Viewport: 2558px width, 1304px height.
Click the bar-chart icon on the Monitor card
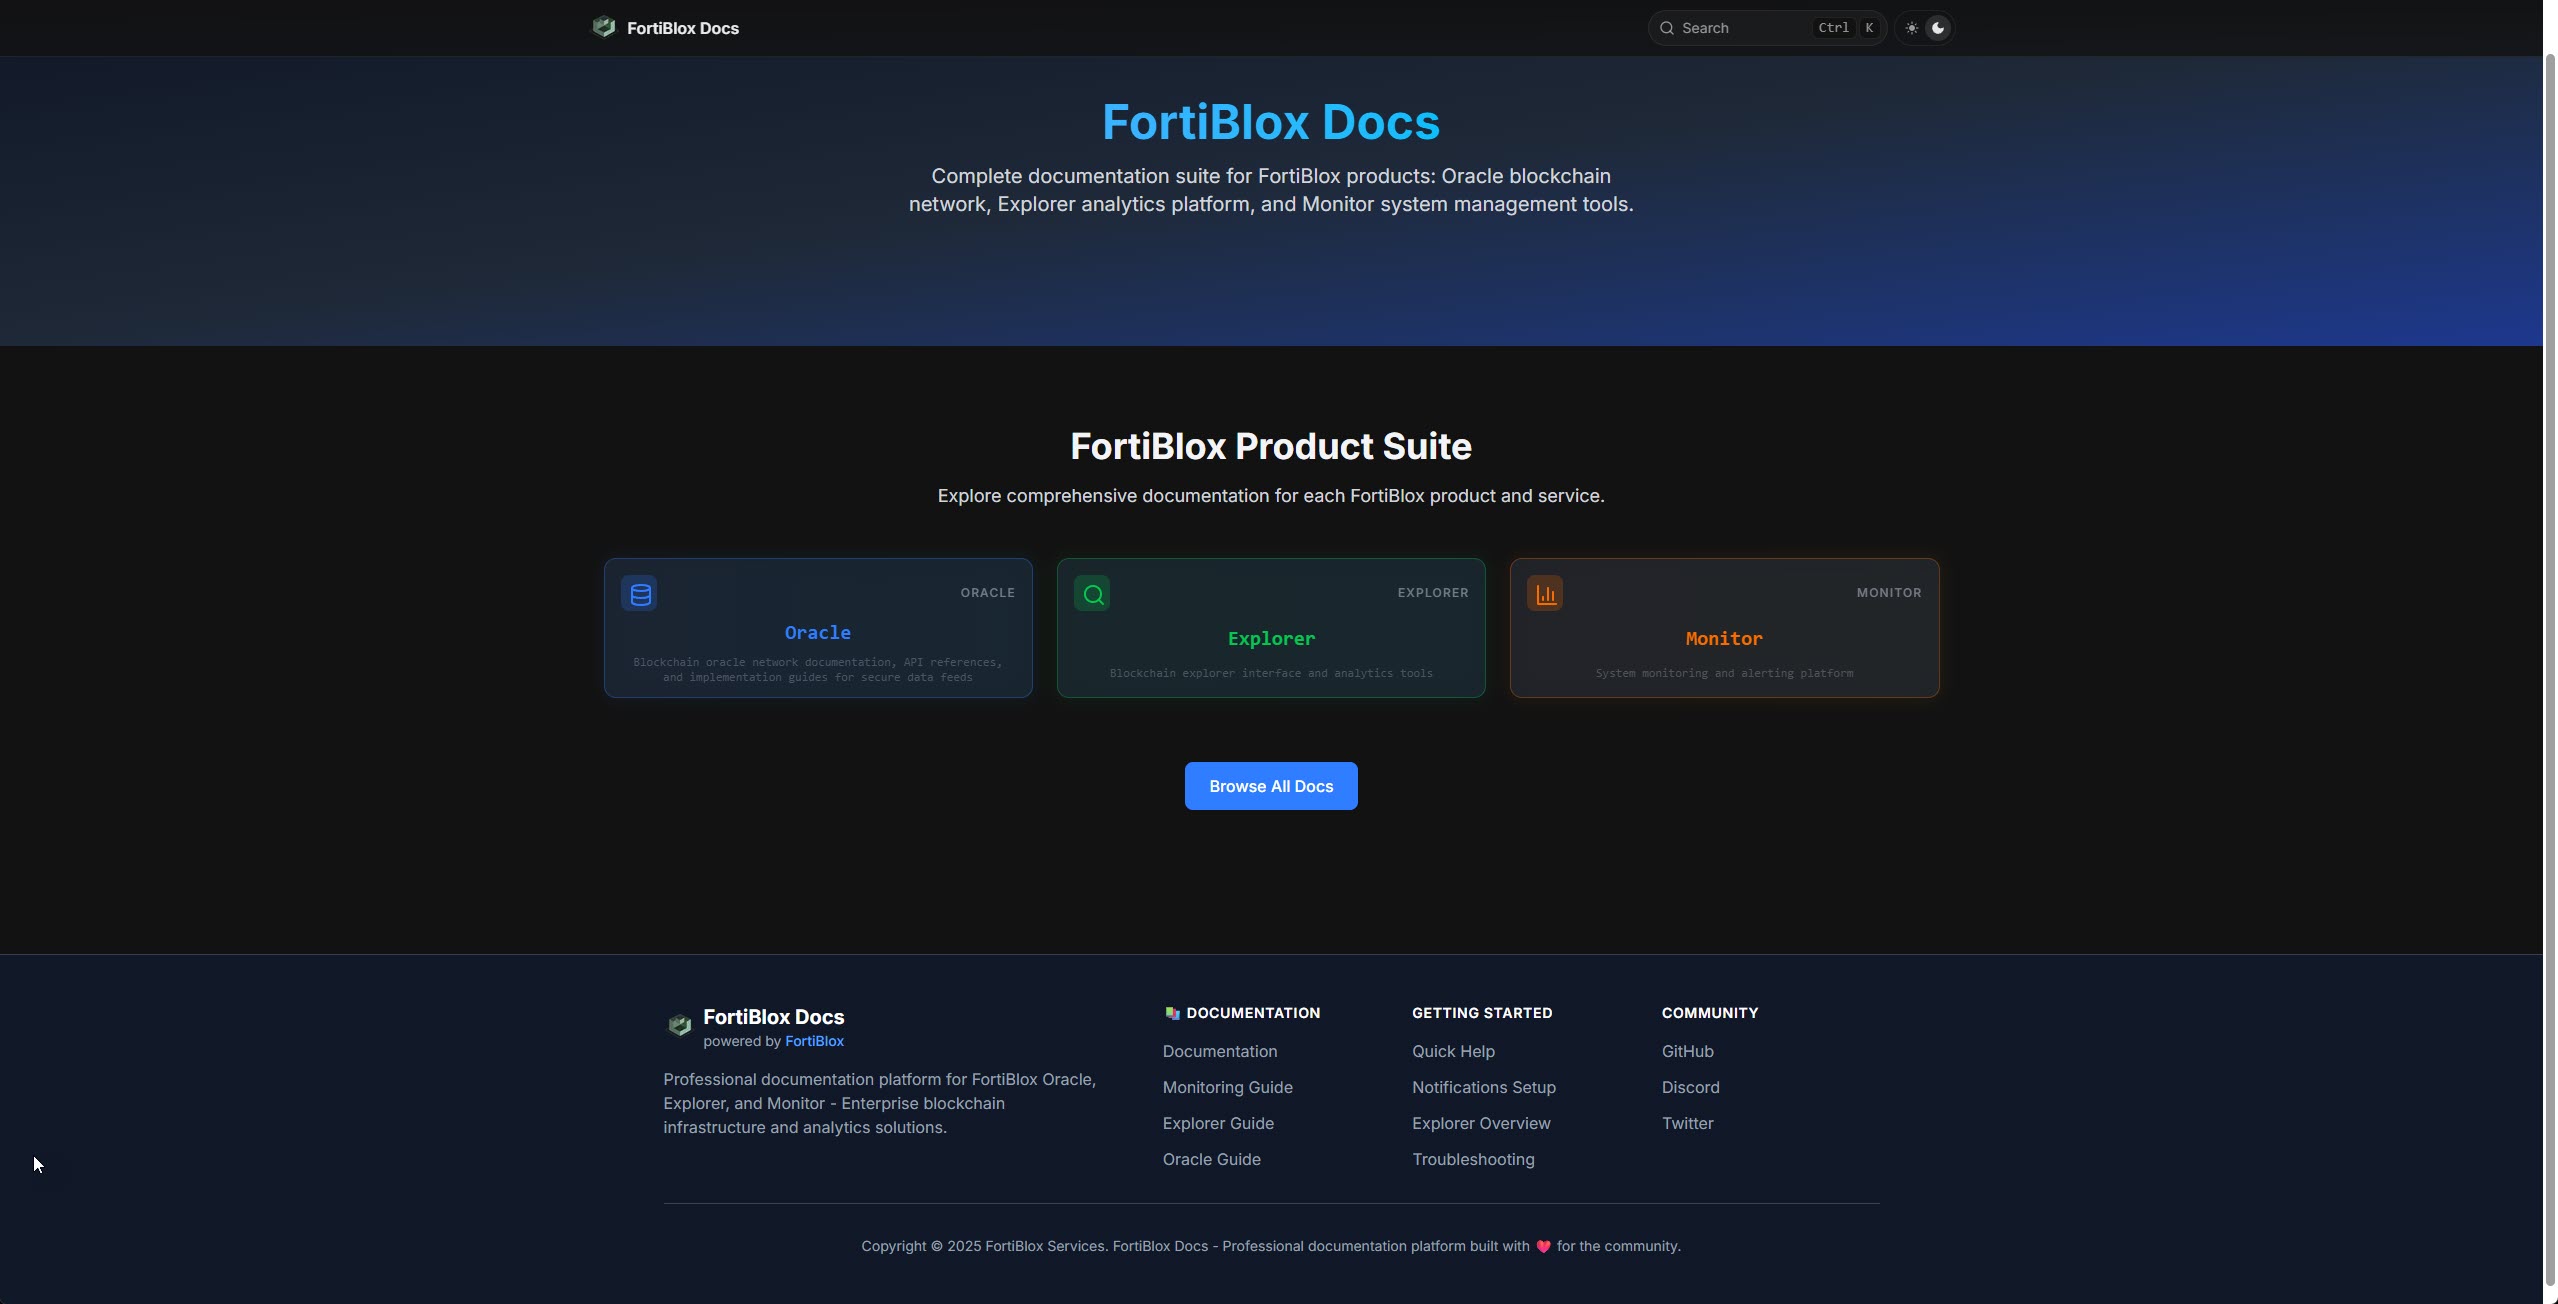click(x=1544, y=593)
